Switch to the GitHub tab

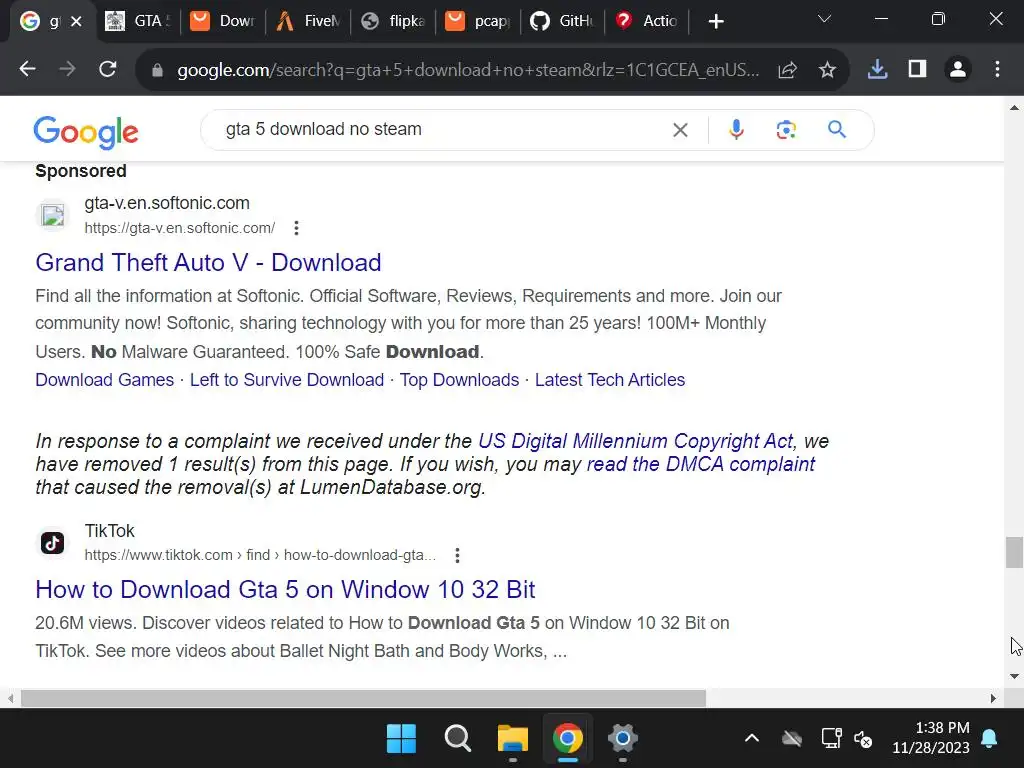point(562,21)
